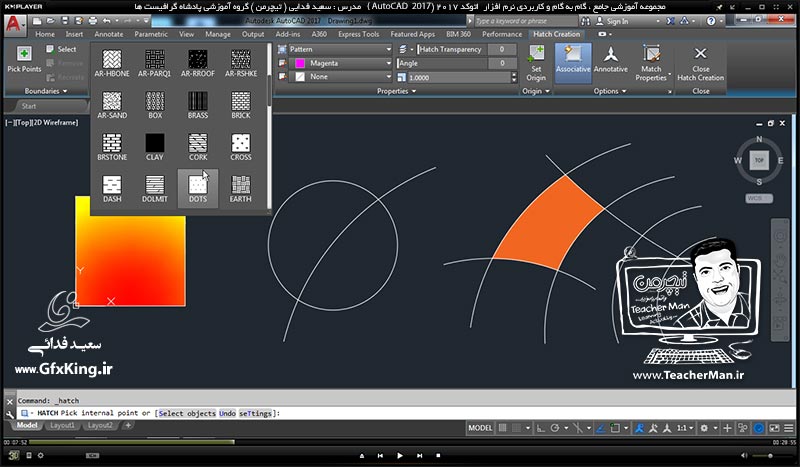
Task: Select the AR-RSHKE hatch pattern
Action: [240, 63]
